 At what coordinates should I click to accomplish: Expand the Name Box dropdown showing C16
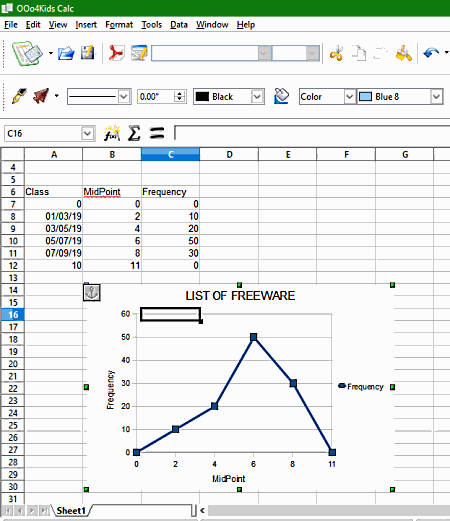(87, 133)
